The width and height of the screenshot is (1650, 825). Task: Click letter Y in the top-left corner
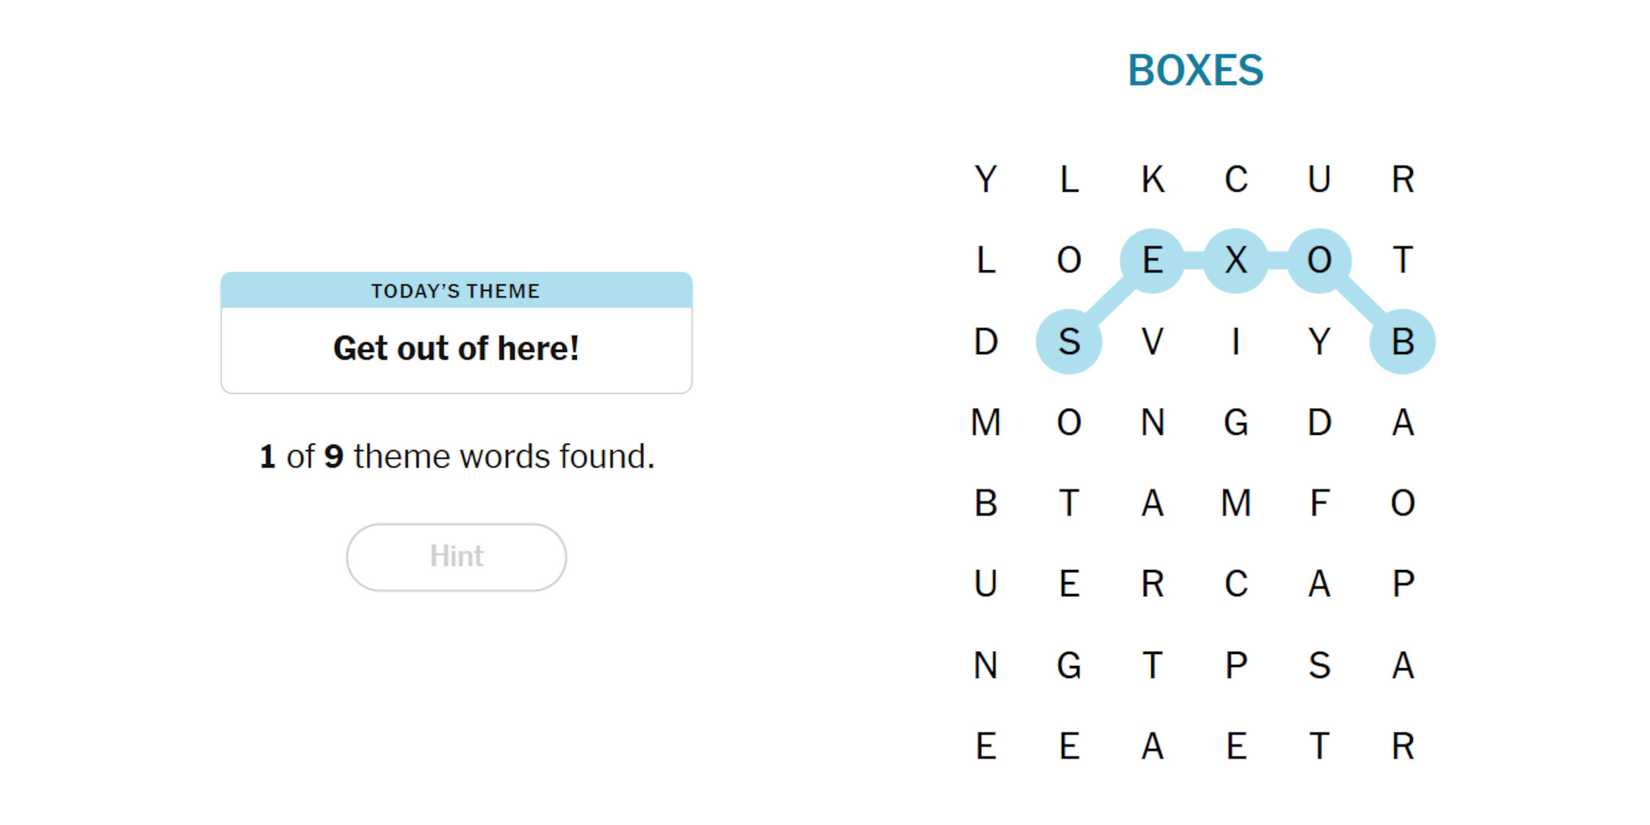986,180
